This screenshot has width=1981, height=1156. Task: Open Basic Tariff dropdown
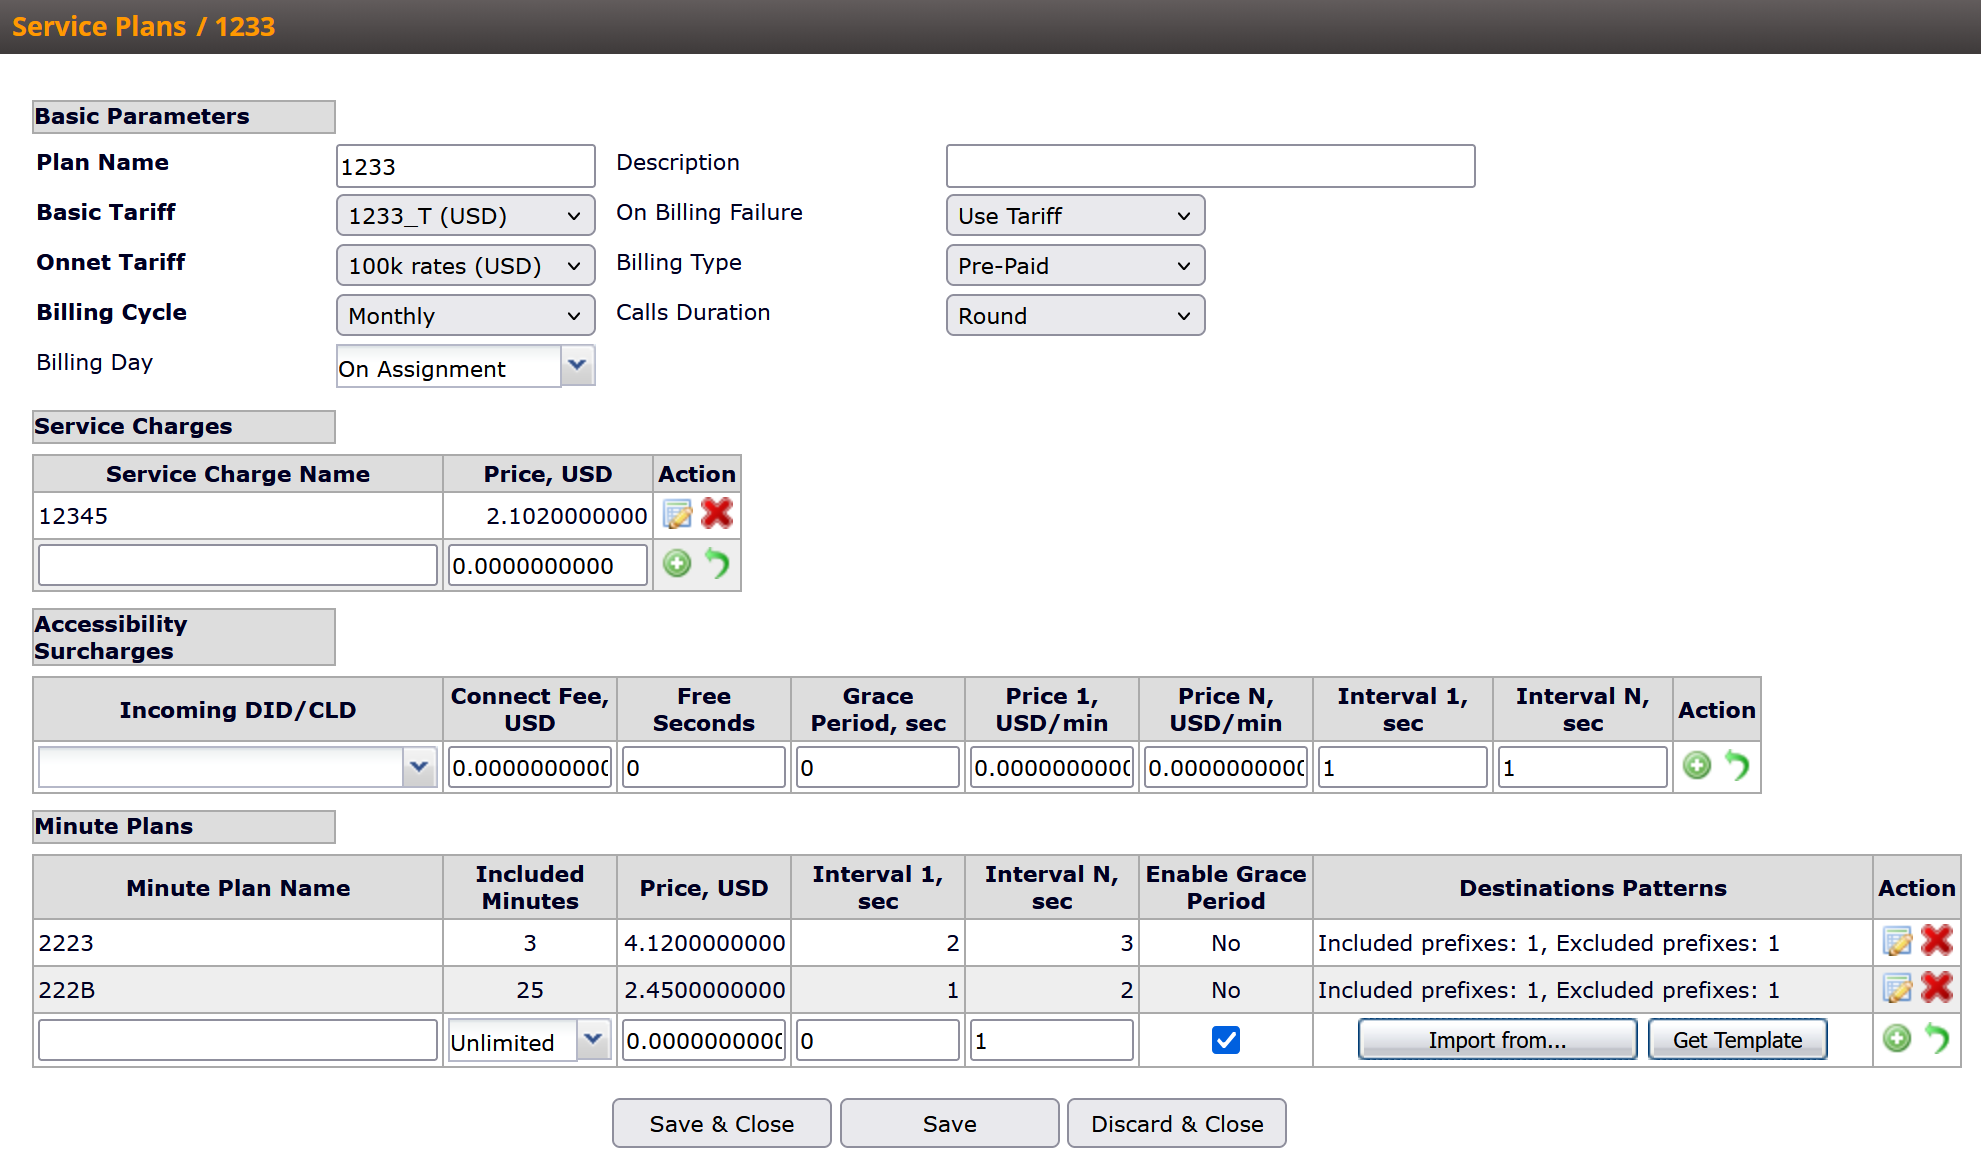[x=465, y=216]
